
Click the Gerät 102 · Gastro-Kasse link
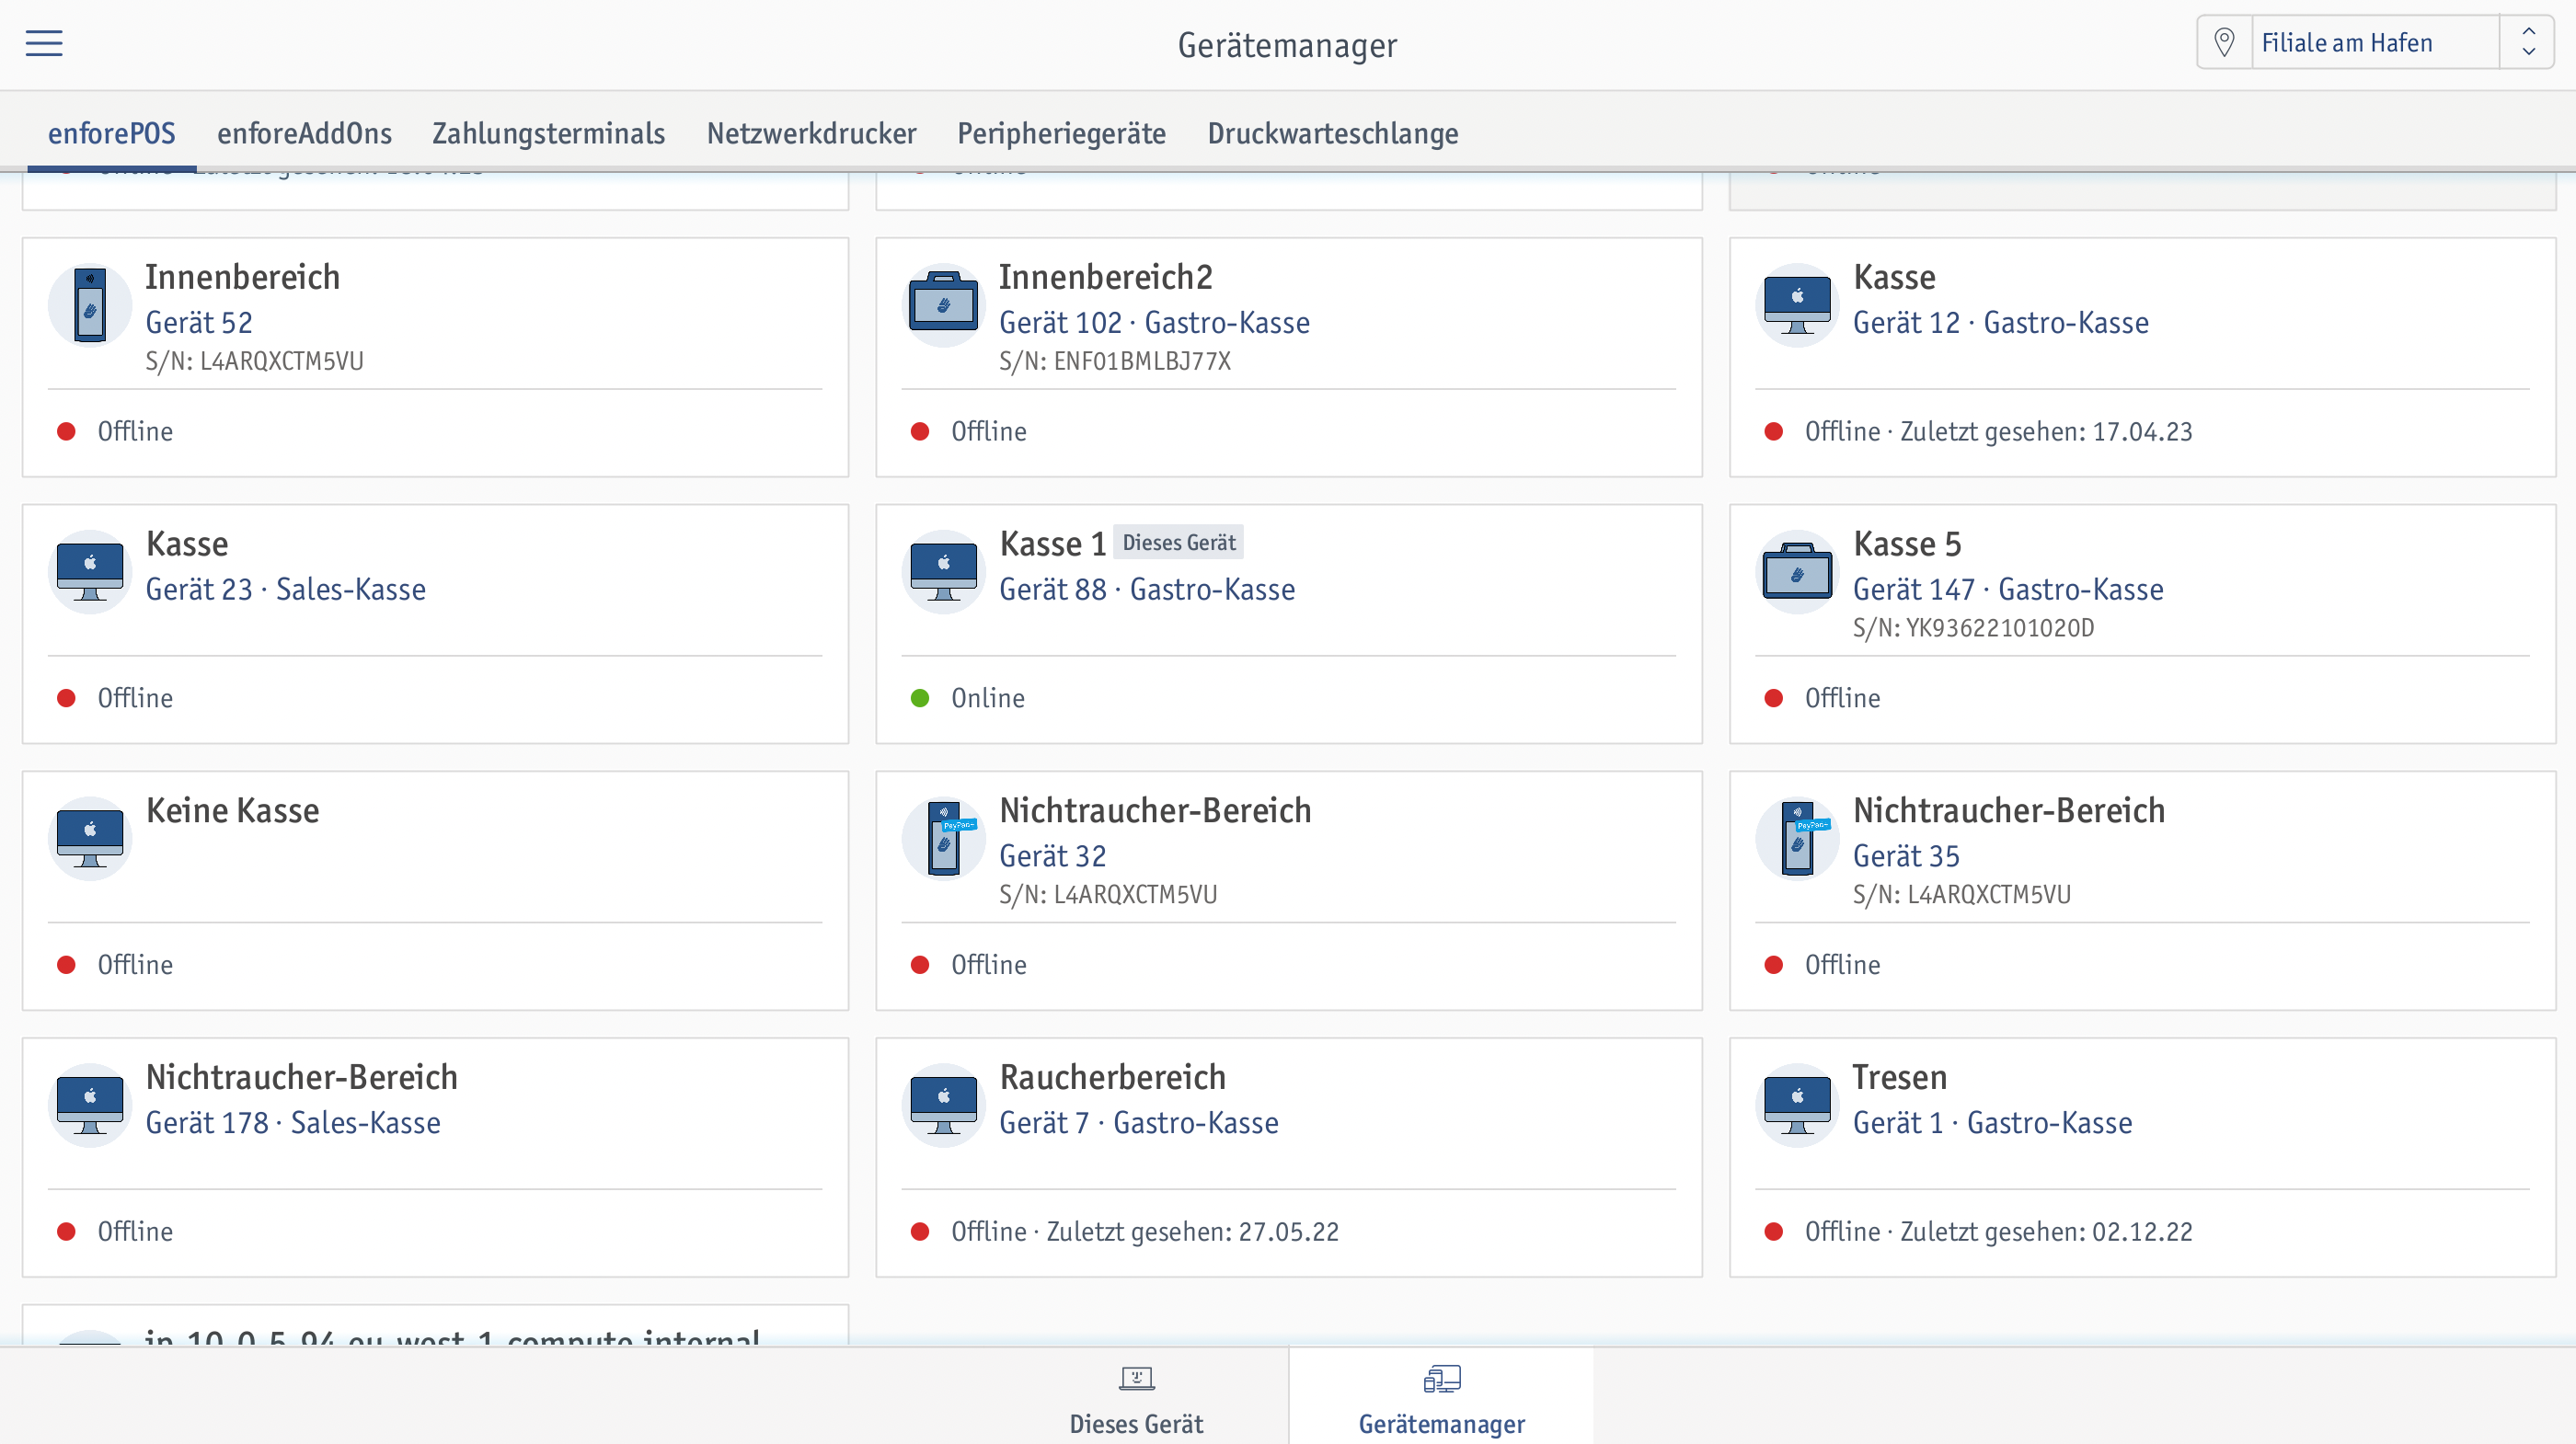[1154, 323]
